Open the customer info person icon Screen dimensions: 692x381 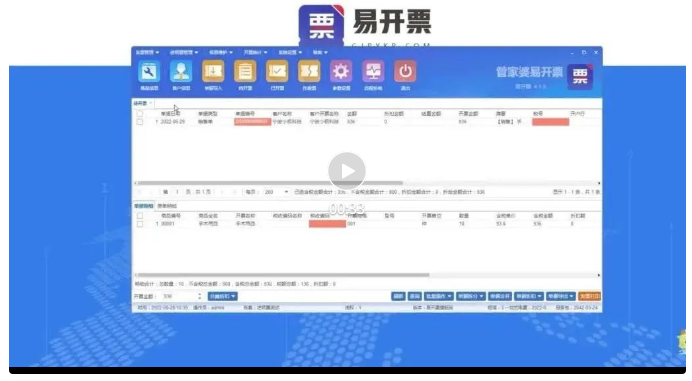pyautogui.click(x=181, y=72)
